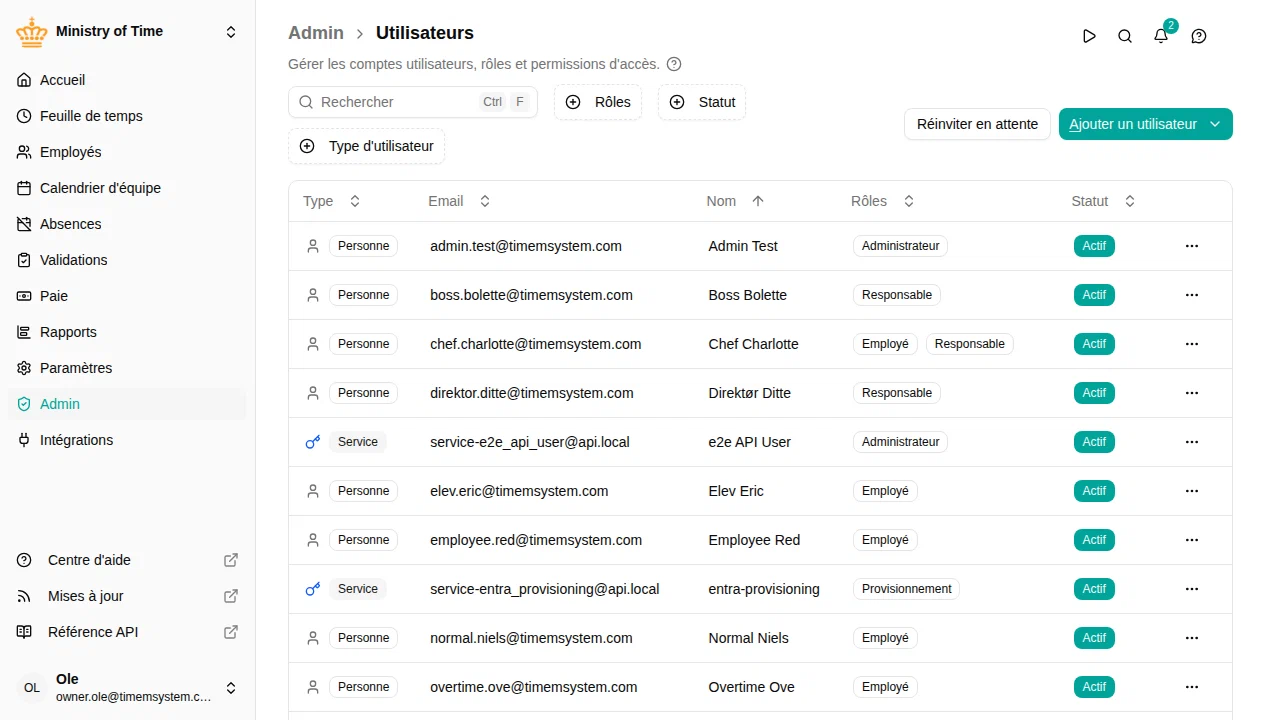Click email admin.test@timemsystem.com
1280x720 pixels.
pos(526,246)
